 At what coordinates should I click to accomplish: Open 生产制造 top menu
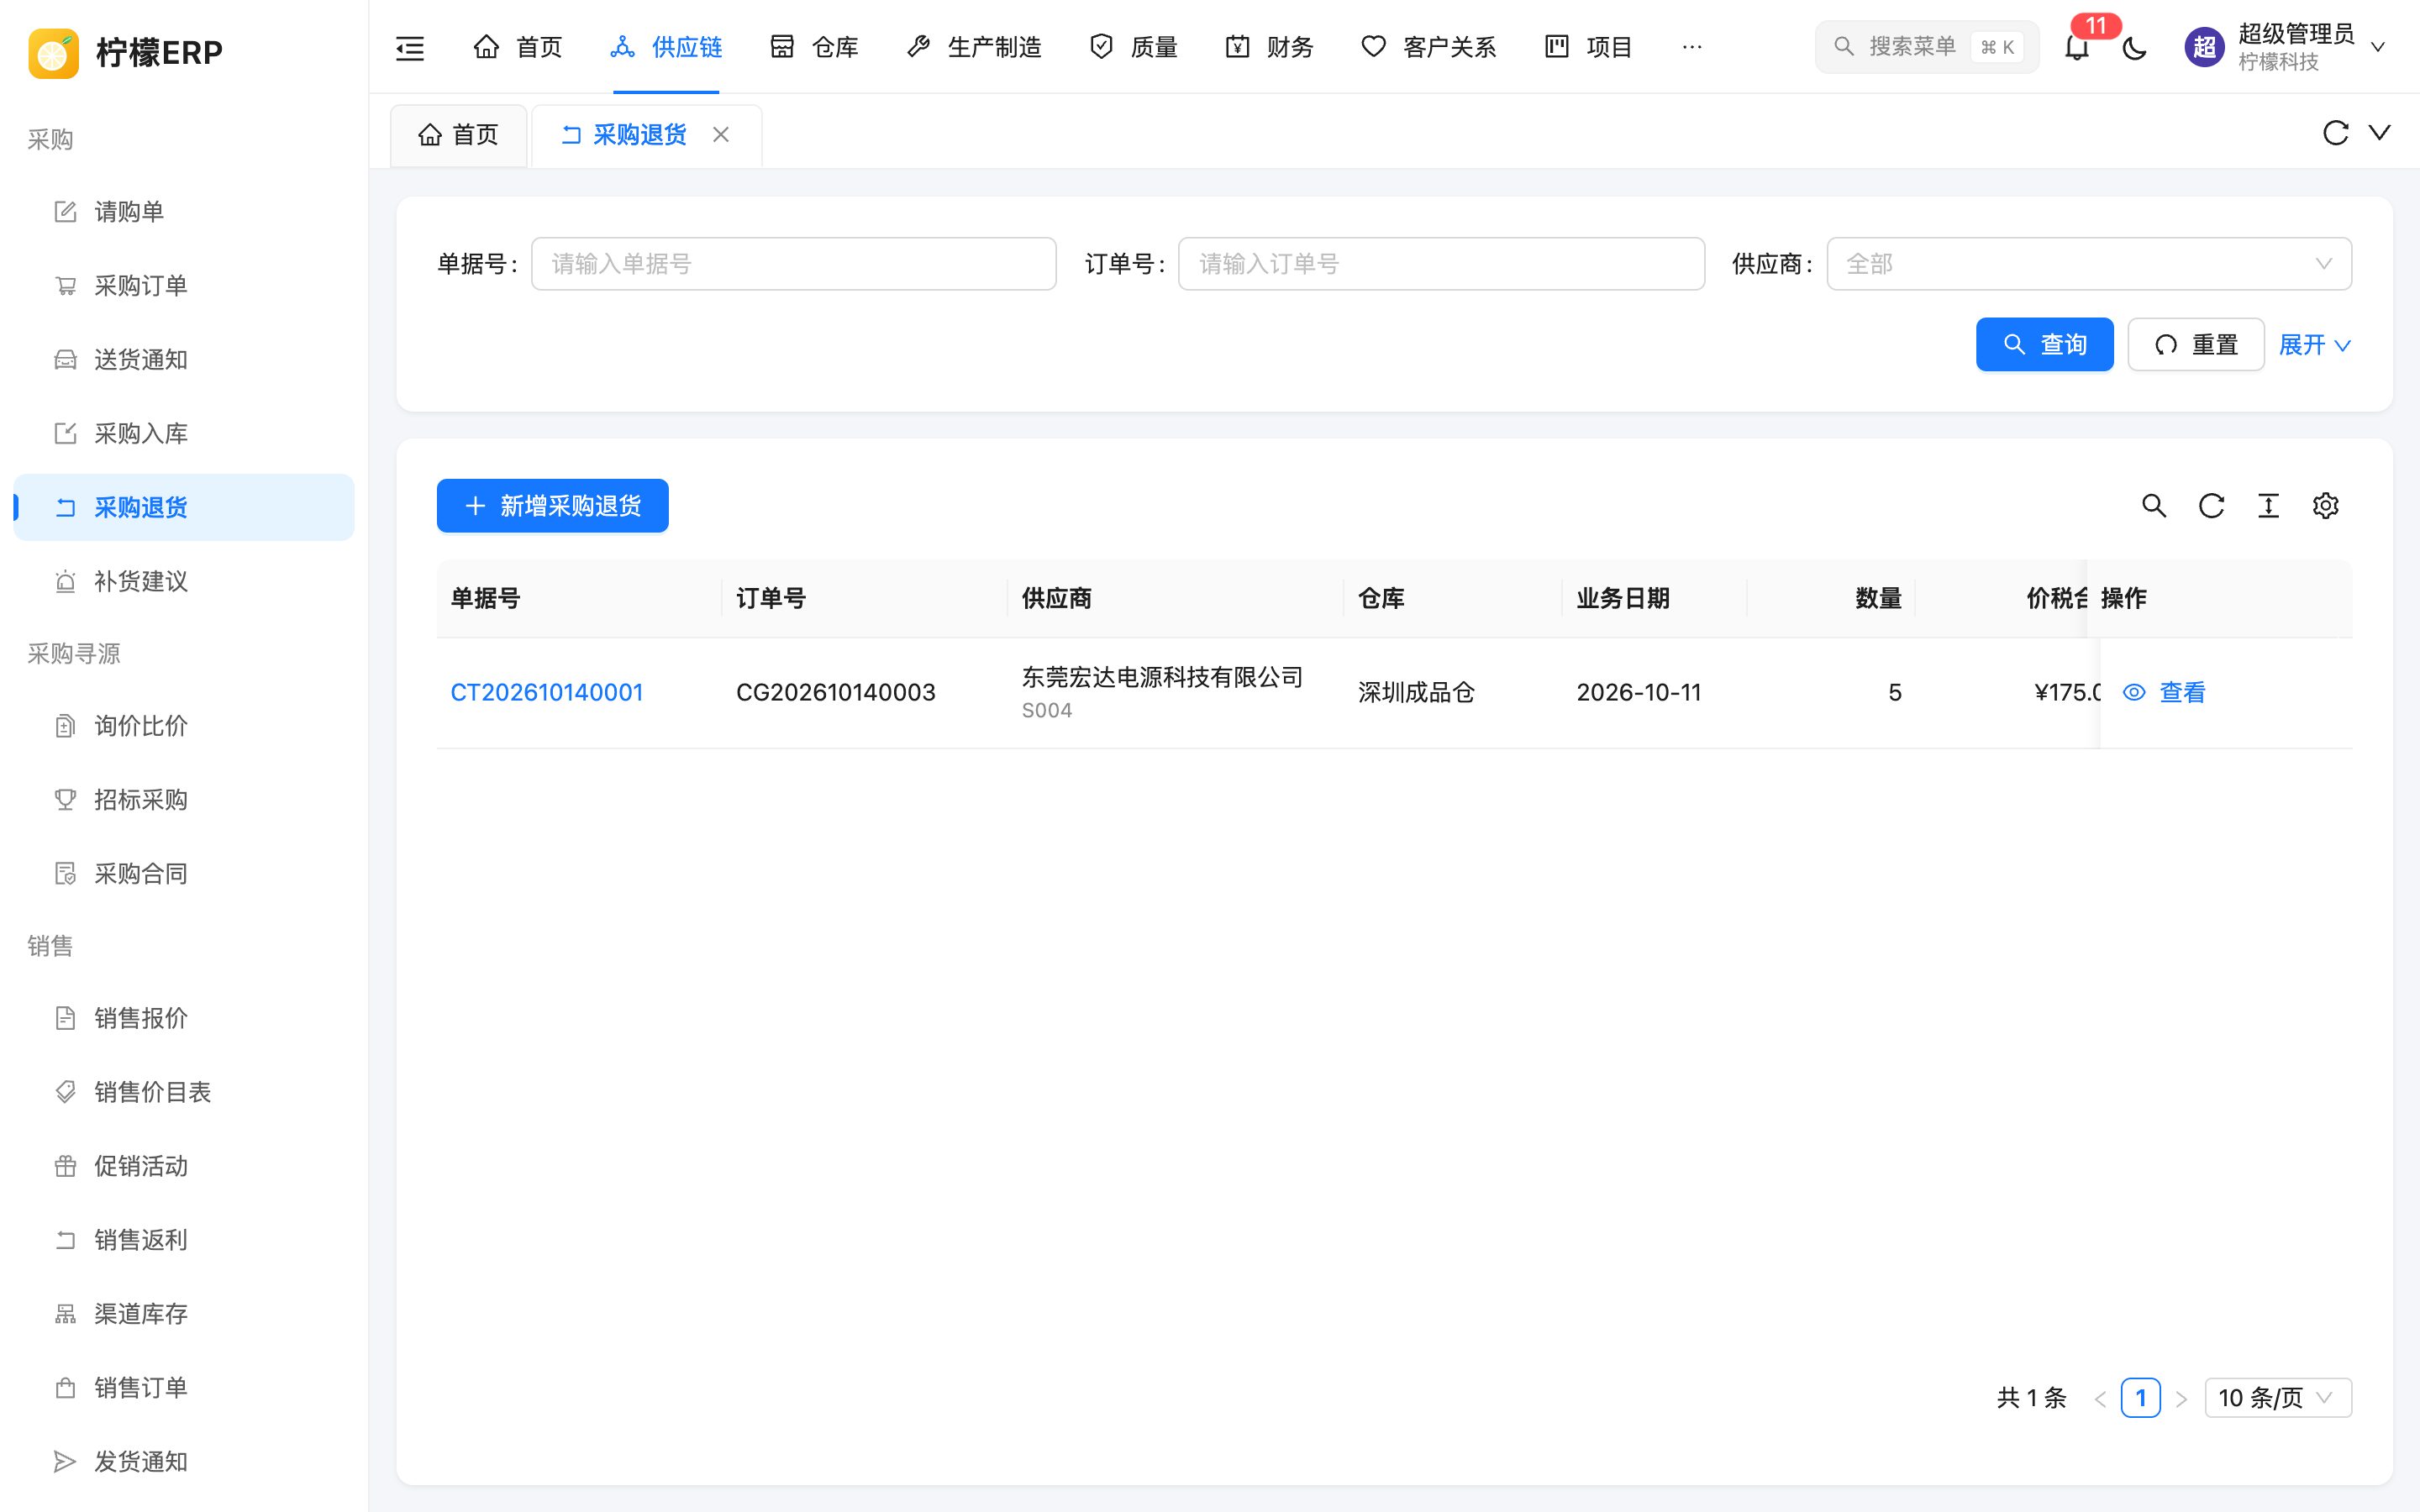(974, 47)
